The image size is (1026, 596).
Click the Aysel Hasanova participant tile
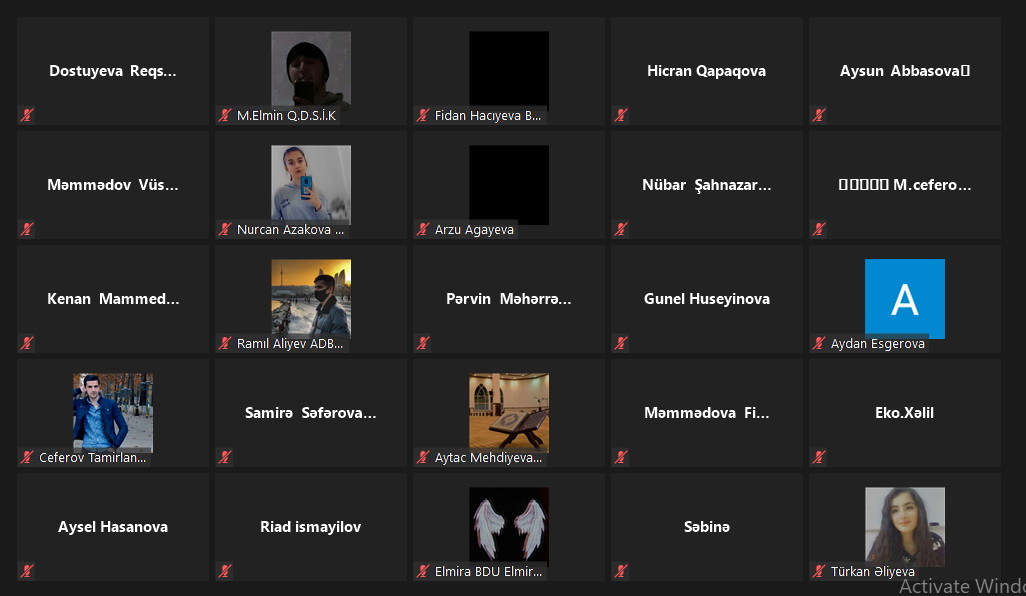(x=113, y=527)
